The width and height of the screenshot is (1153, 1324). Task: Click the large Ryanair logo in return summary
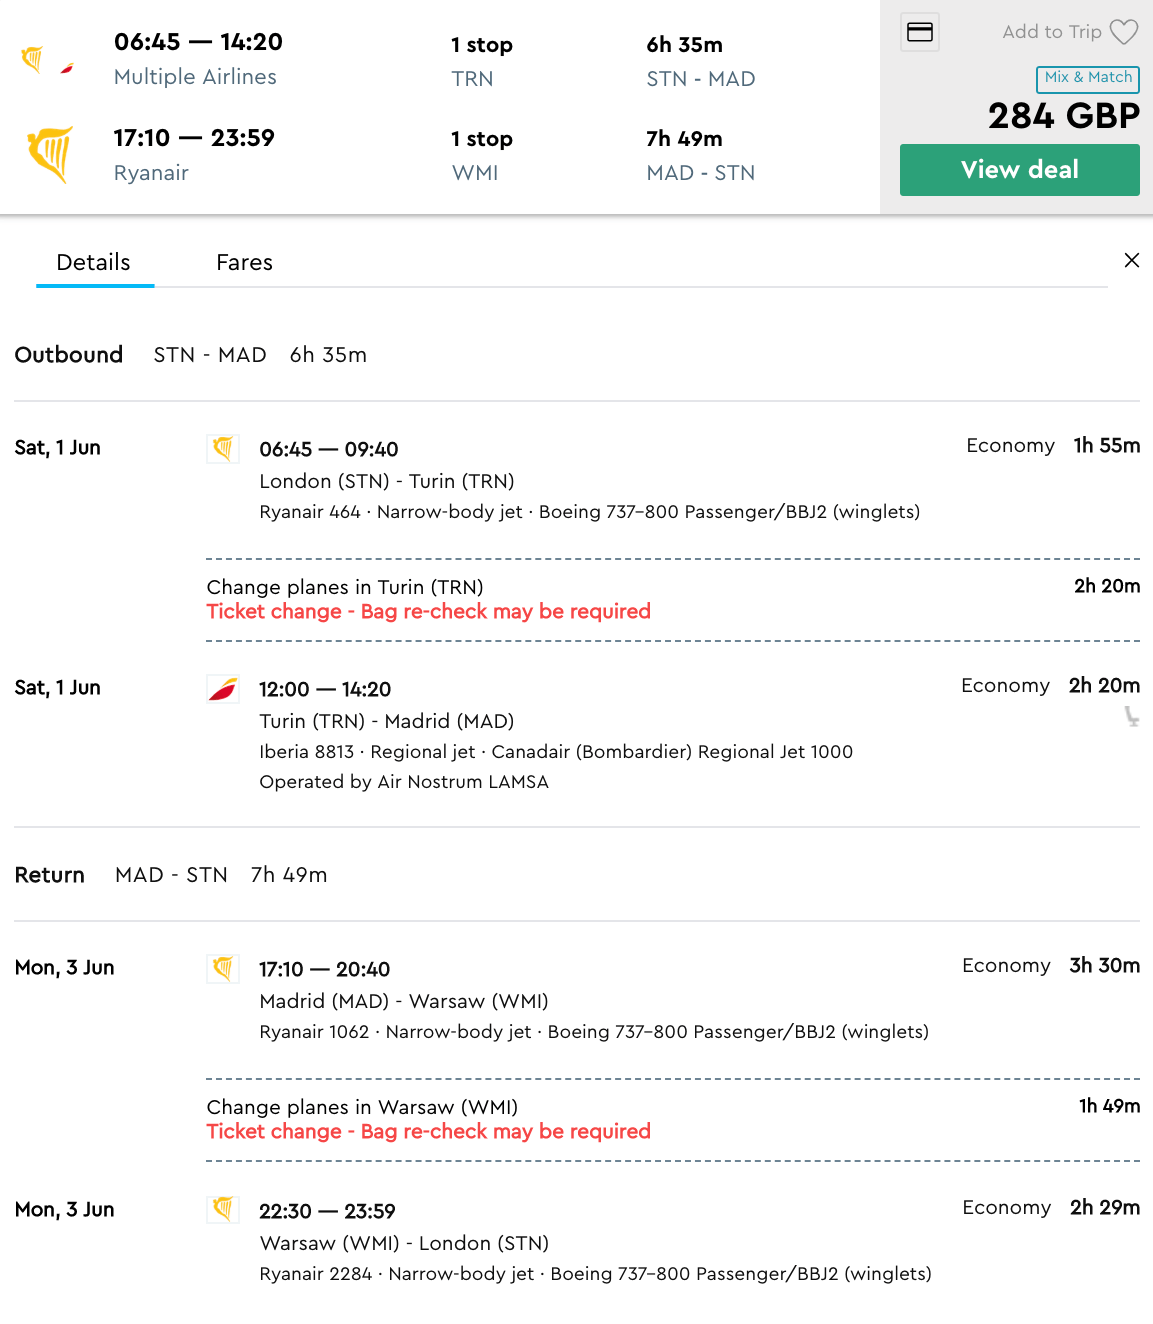(x=50, y=154)
